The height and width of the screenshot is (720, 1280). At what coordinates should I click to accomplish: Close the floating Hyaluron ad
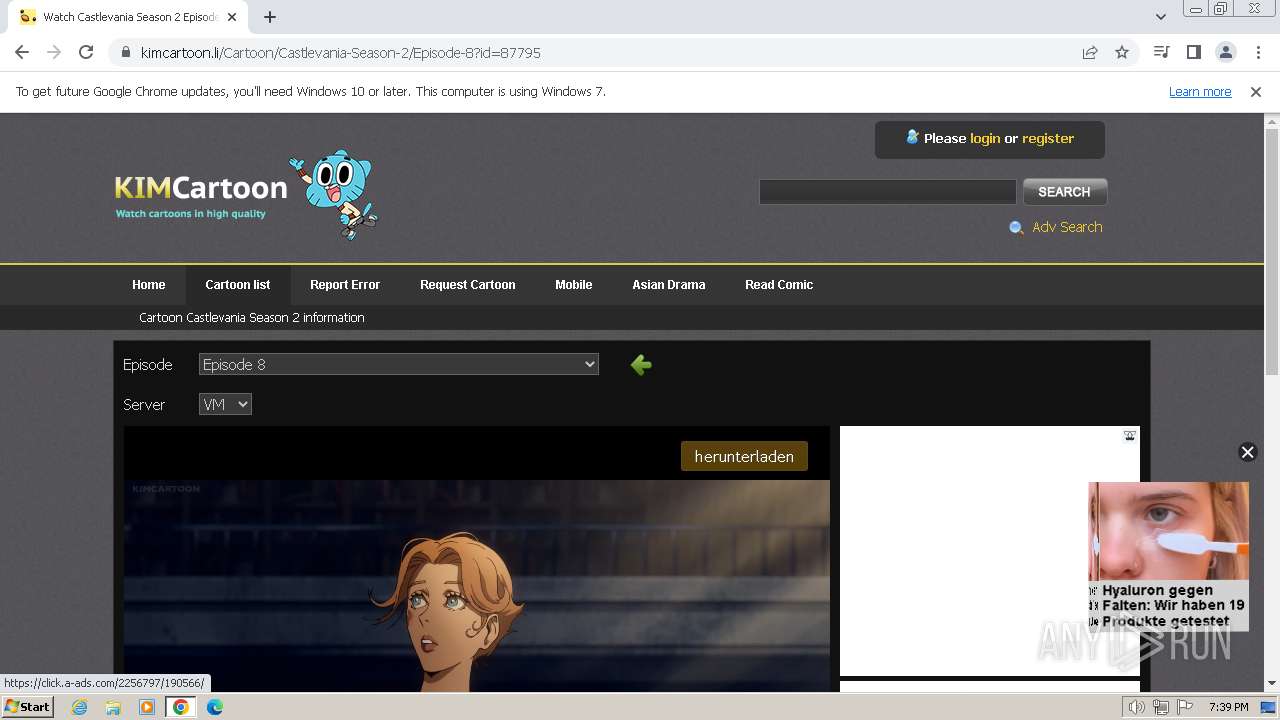point(1247,452)
